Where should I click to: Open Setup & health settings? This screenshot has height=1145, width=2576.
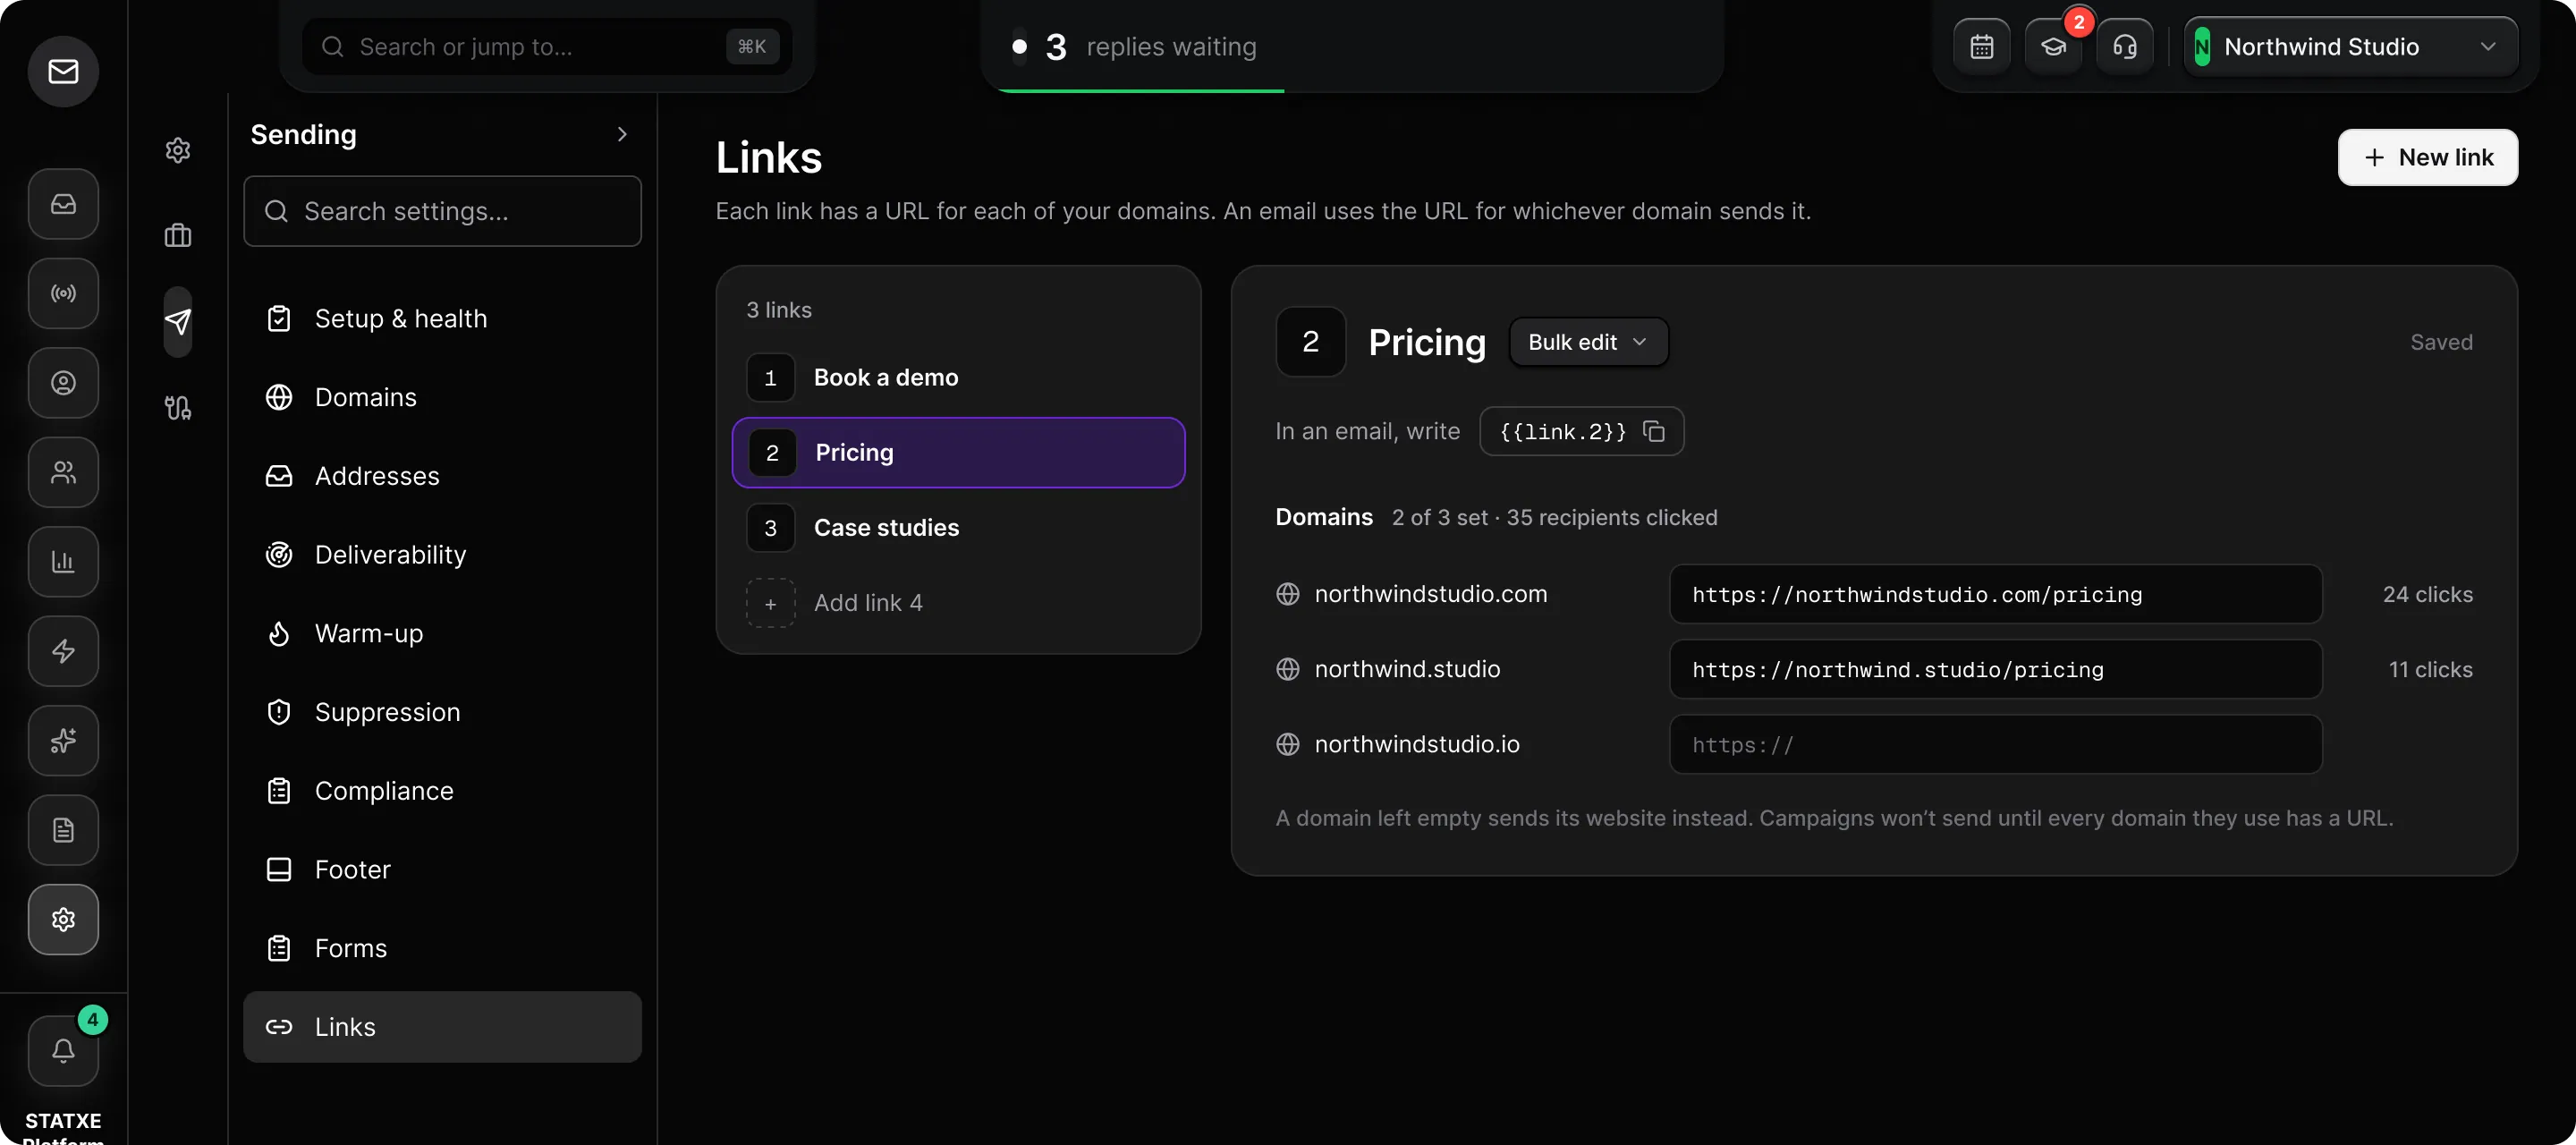(x=442, y=319)
